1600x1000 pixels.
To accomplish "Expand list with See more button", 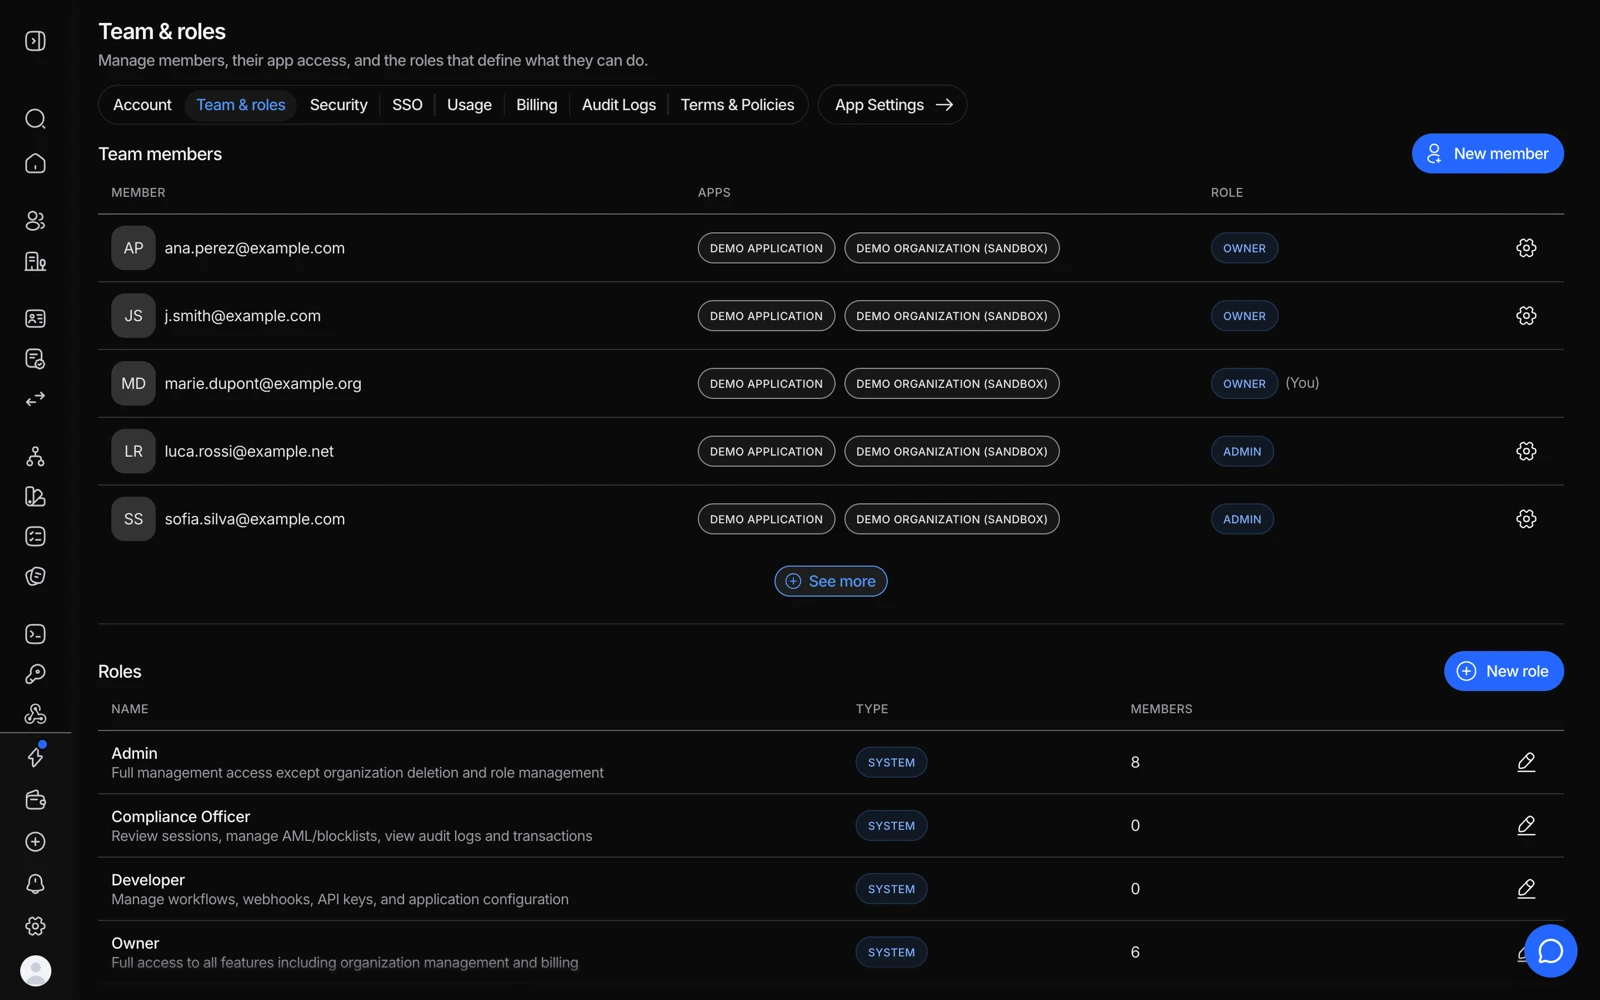I will 831,581.
